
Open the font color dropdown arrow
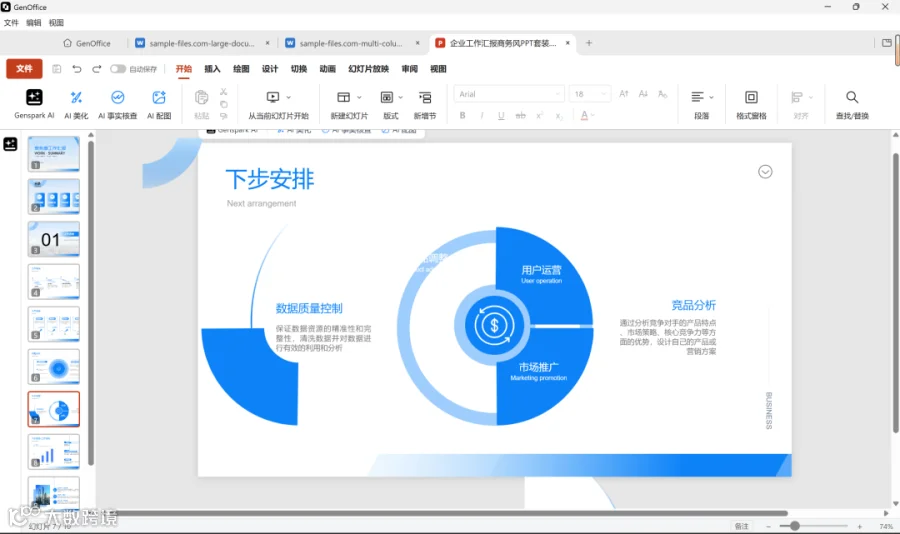pyautogui.click(x=593, y=115)
